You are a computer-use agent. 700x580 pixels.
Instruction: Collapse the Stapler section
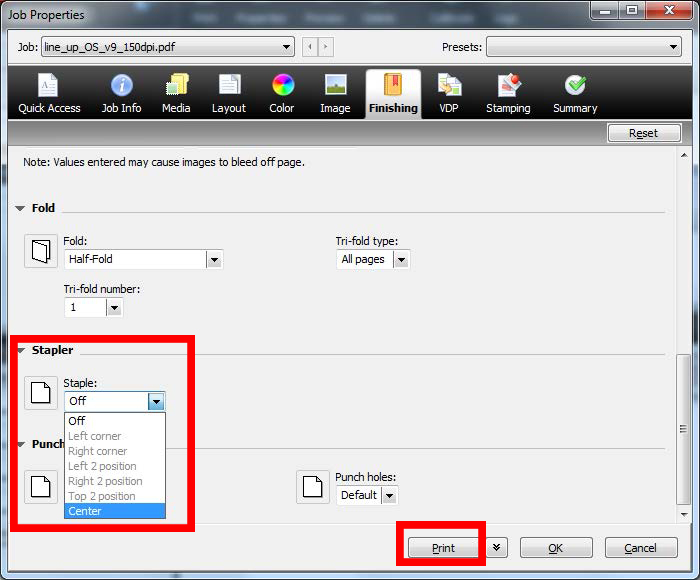(21, 351)
